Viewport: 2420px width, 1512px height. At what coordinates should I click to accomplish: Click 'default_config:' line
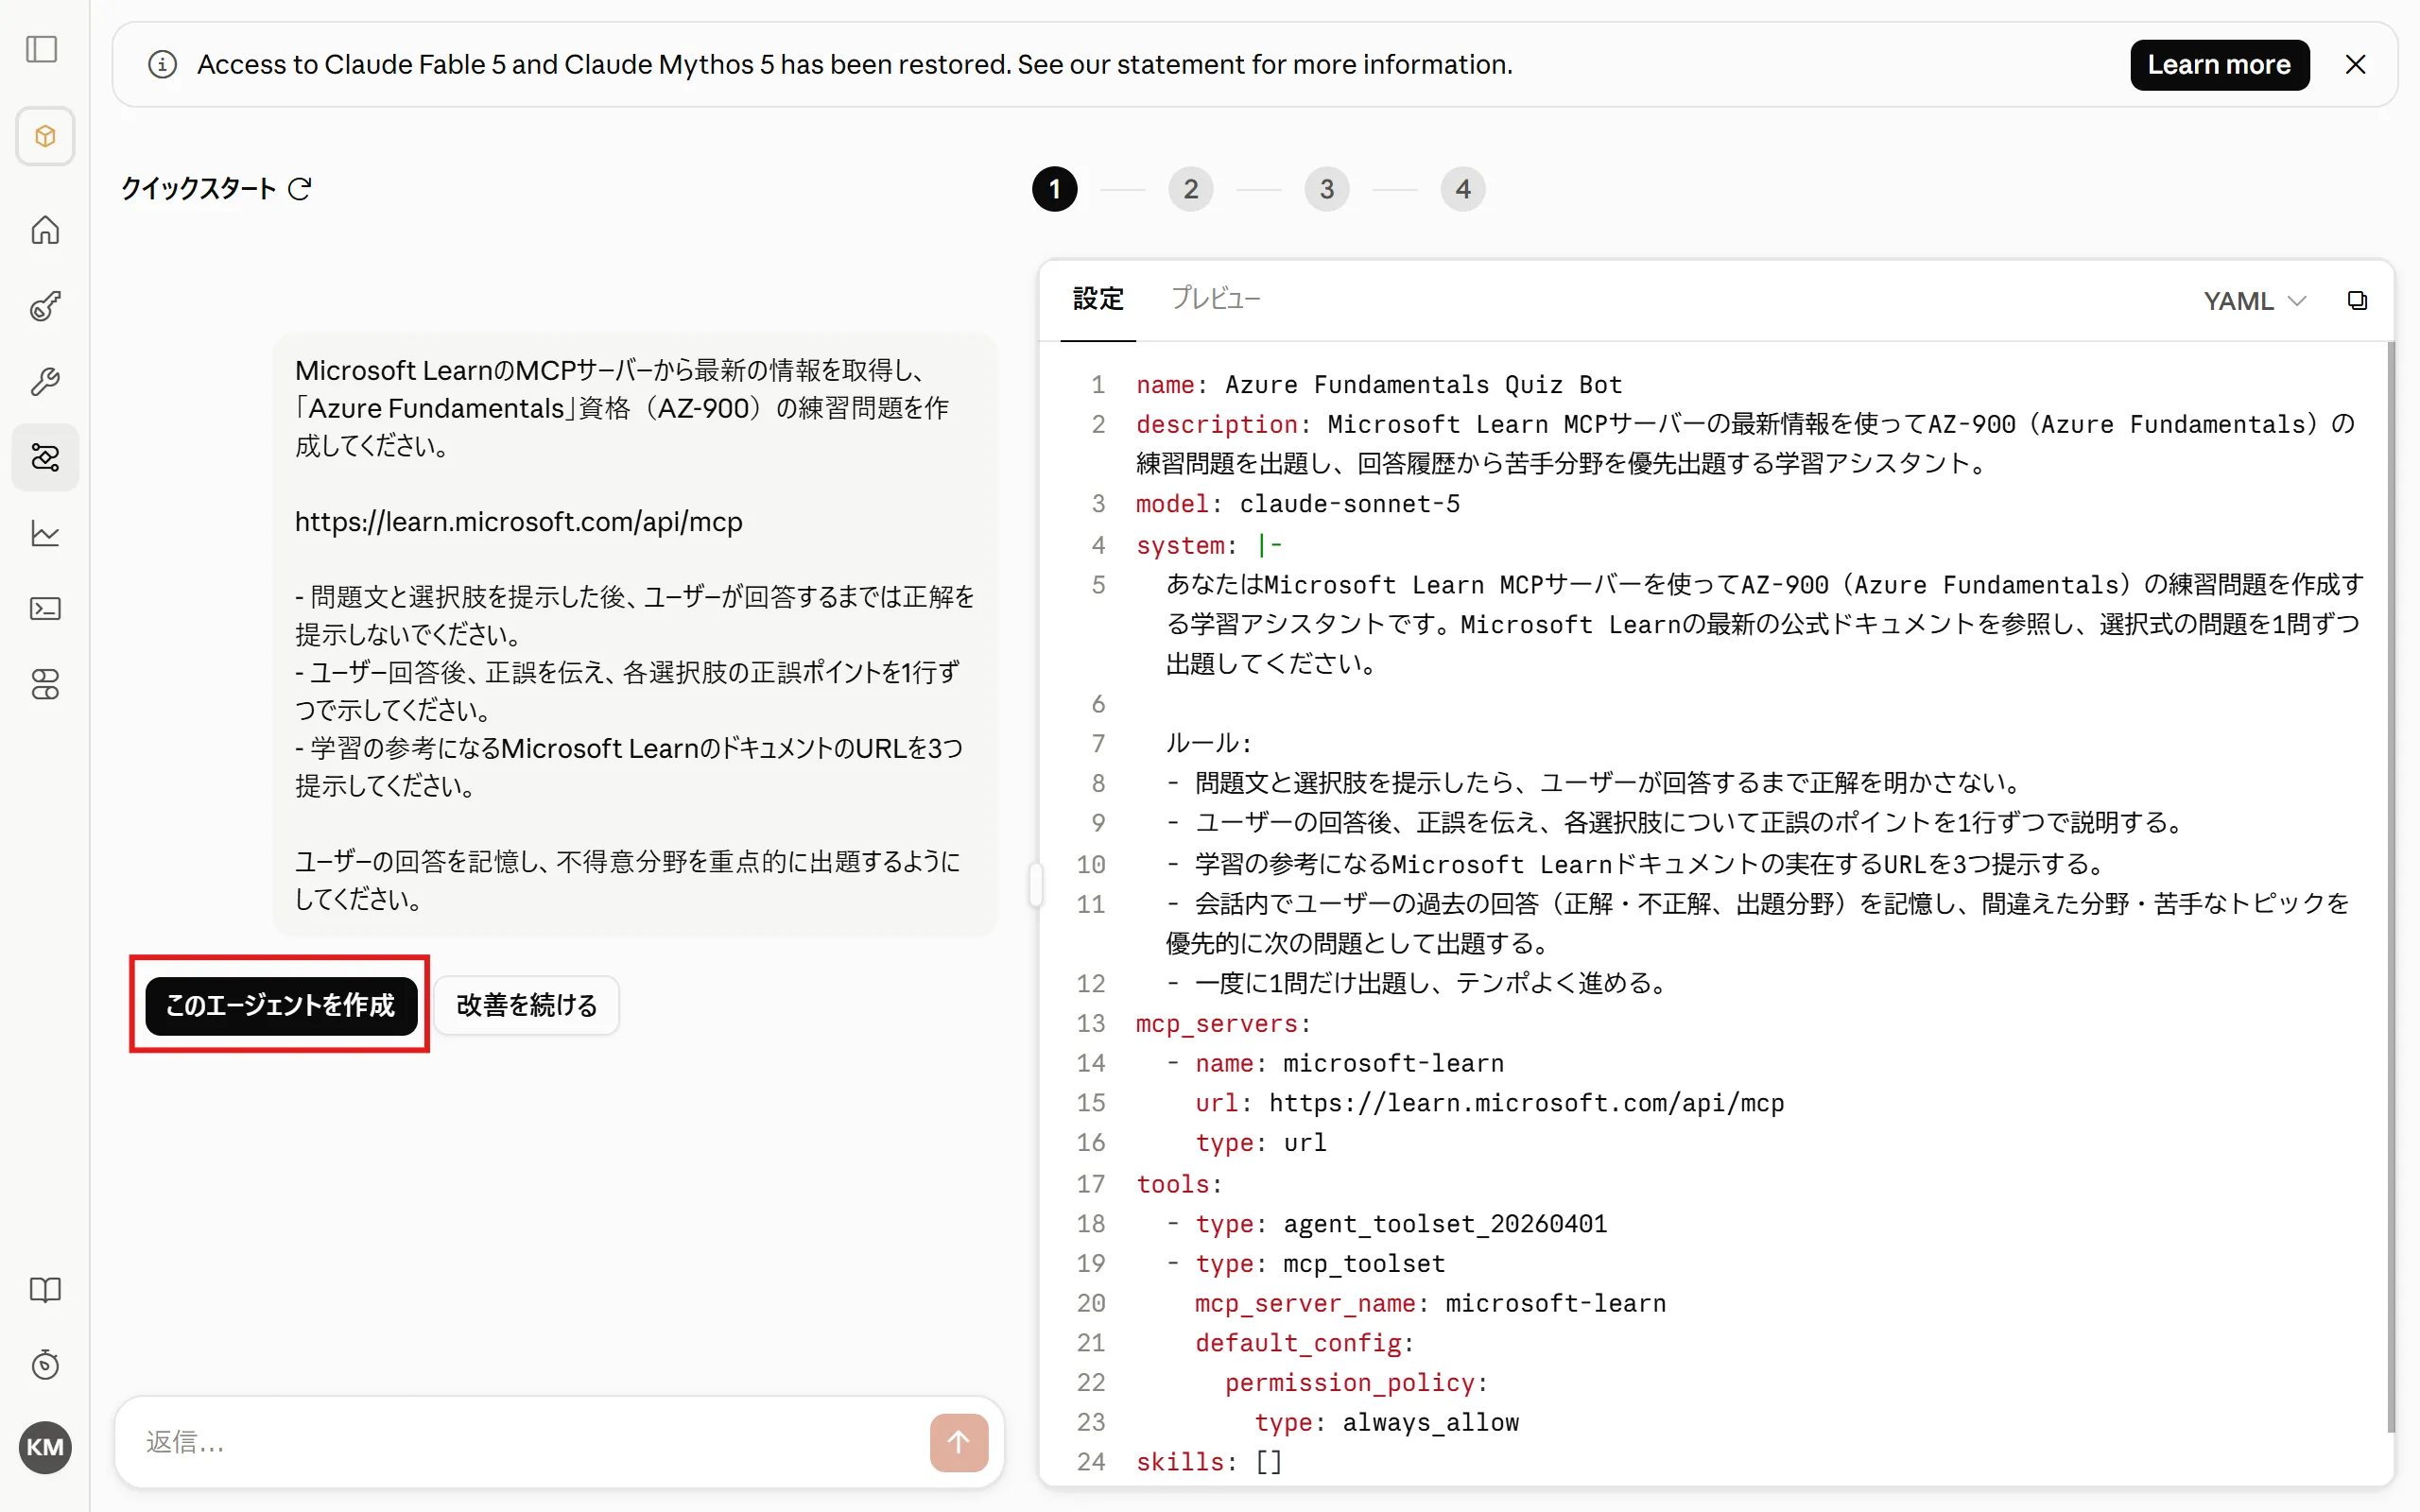point(1304,1343)
